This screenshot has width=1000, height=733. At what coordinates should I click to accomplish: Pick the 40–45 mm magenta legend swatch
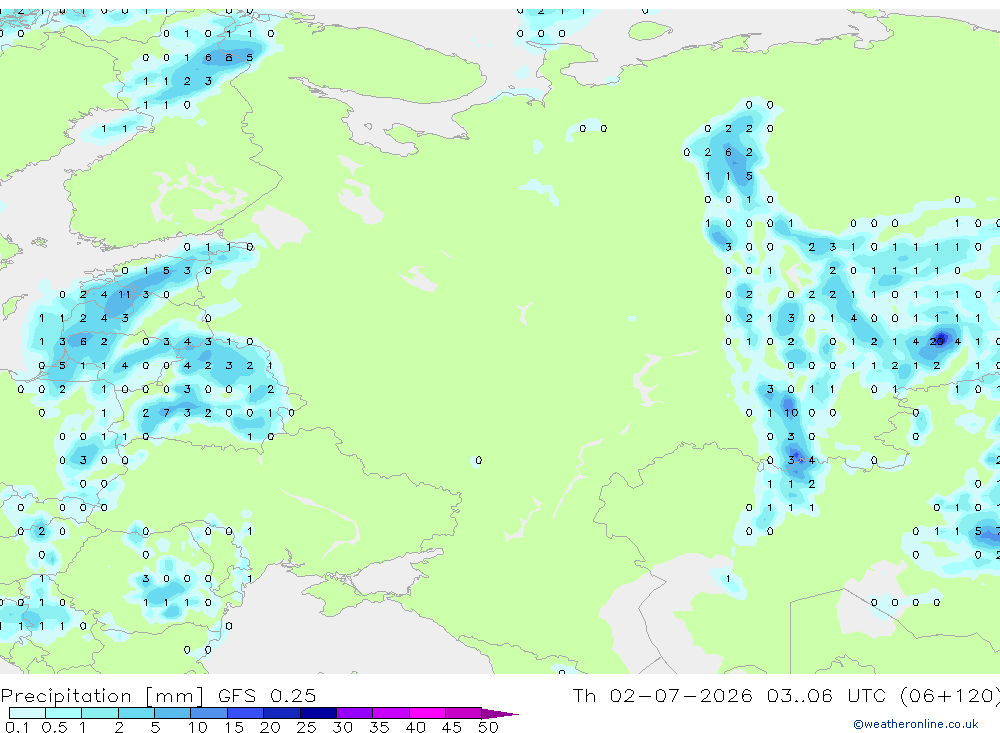(x=427, y=713)
